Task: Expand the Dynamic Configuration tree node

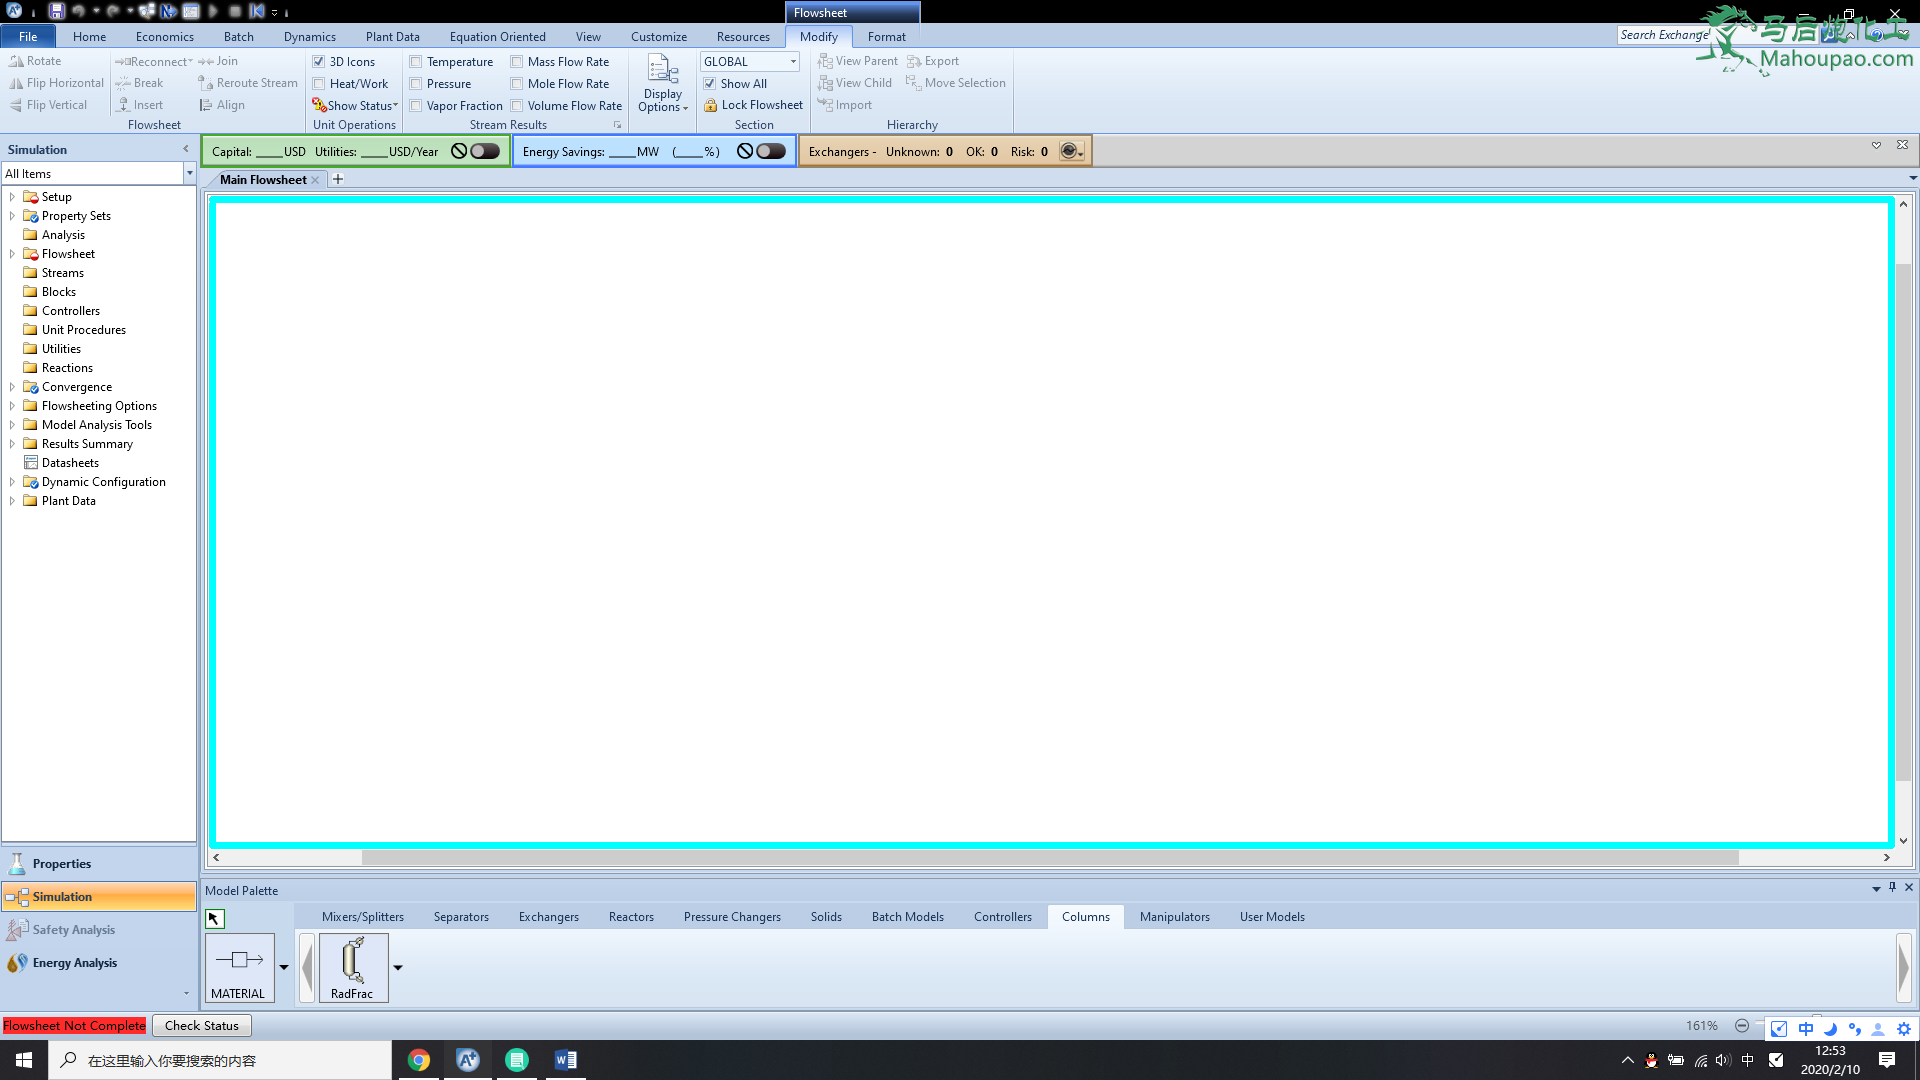Action: pos(12,482)
